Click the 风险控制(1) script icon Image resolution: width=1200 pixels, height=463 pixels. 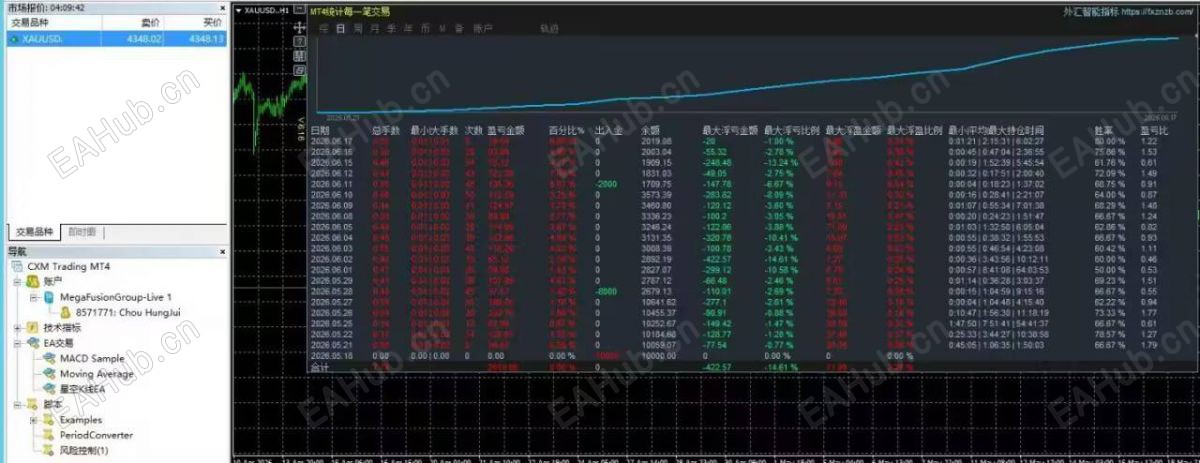click(x=49, y=451)
